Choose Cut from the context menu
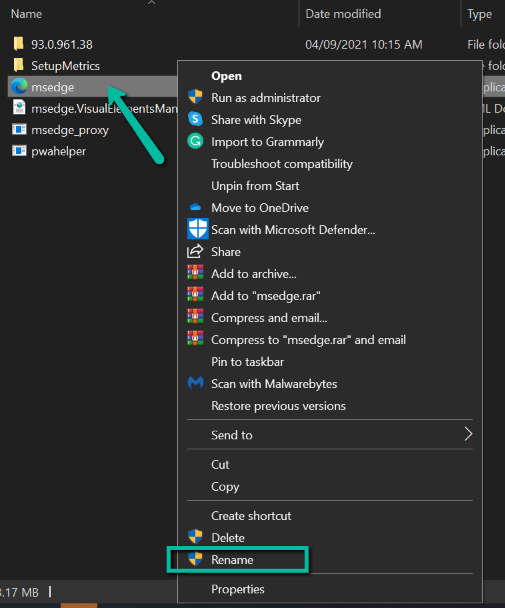This screenshot has height=608, width=505. [x=220, y=465]
